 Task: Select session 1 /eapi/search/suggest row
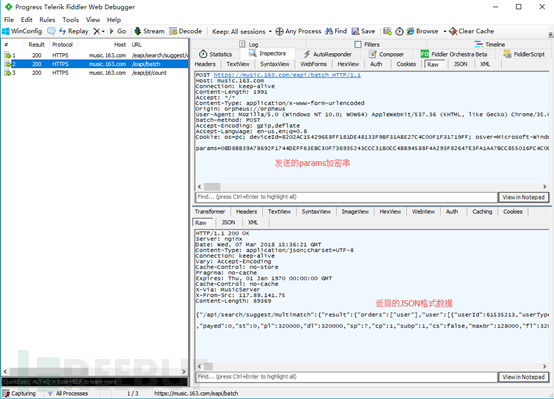(x=95, y=55)
